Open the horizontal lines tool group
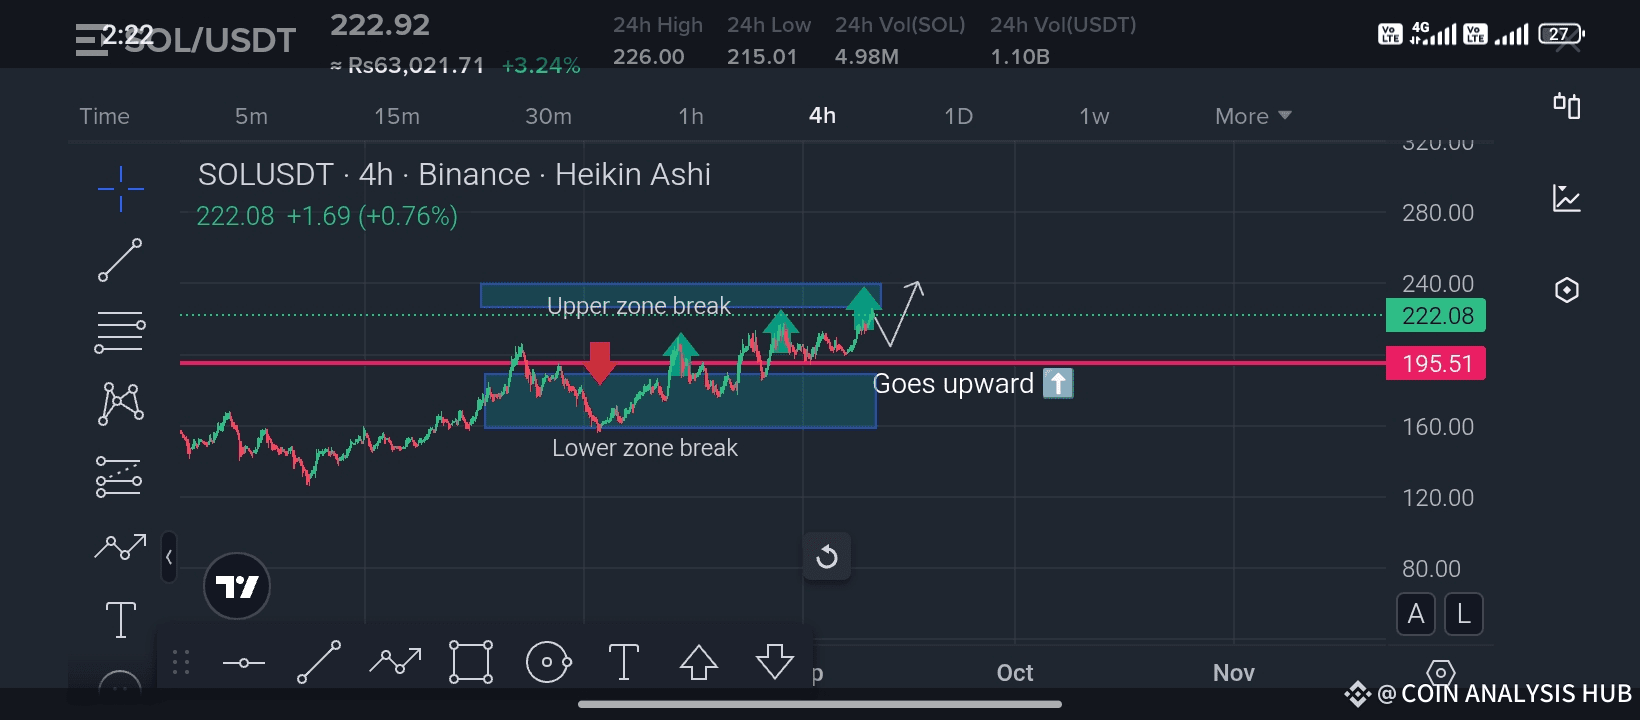The image size is (1640, 720). [x=120, y=332]
